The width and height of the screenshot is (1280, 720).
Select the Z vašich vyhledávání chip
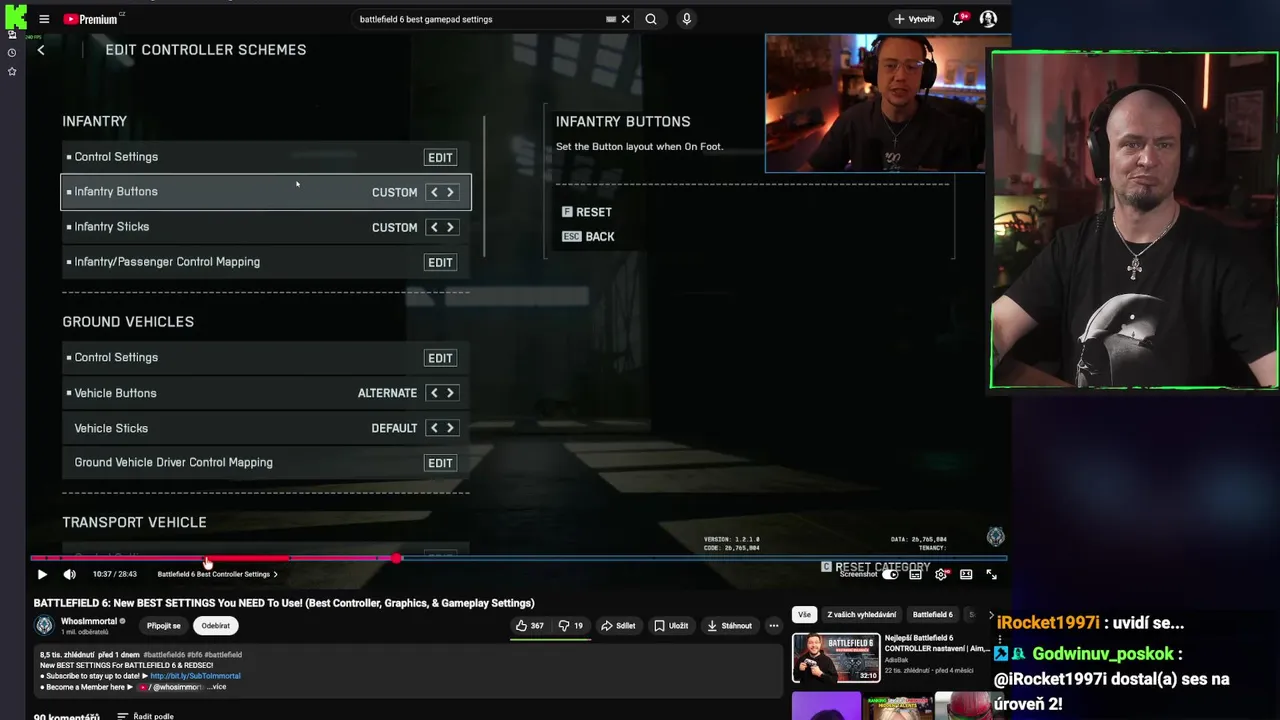click(861, 614)
